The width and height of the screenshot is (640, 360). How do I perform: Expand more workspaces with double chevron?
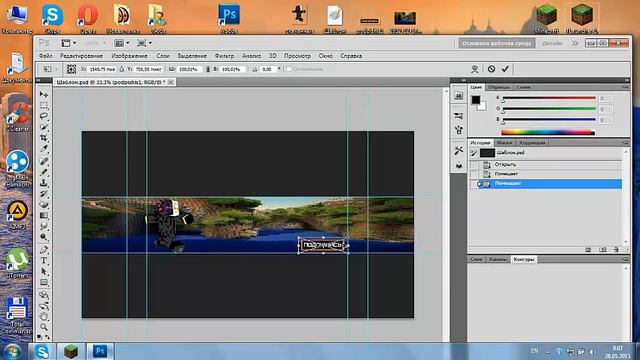575,43
